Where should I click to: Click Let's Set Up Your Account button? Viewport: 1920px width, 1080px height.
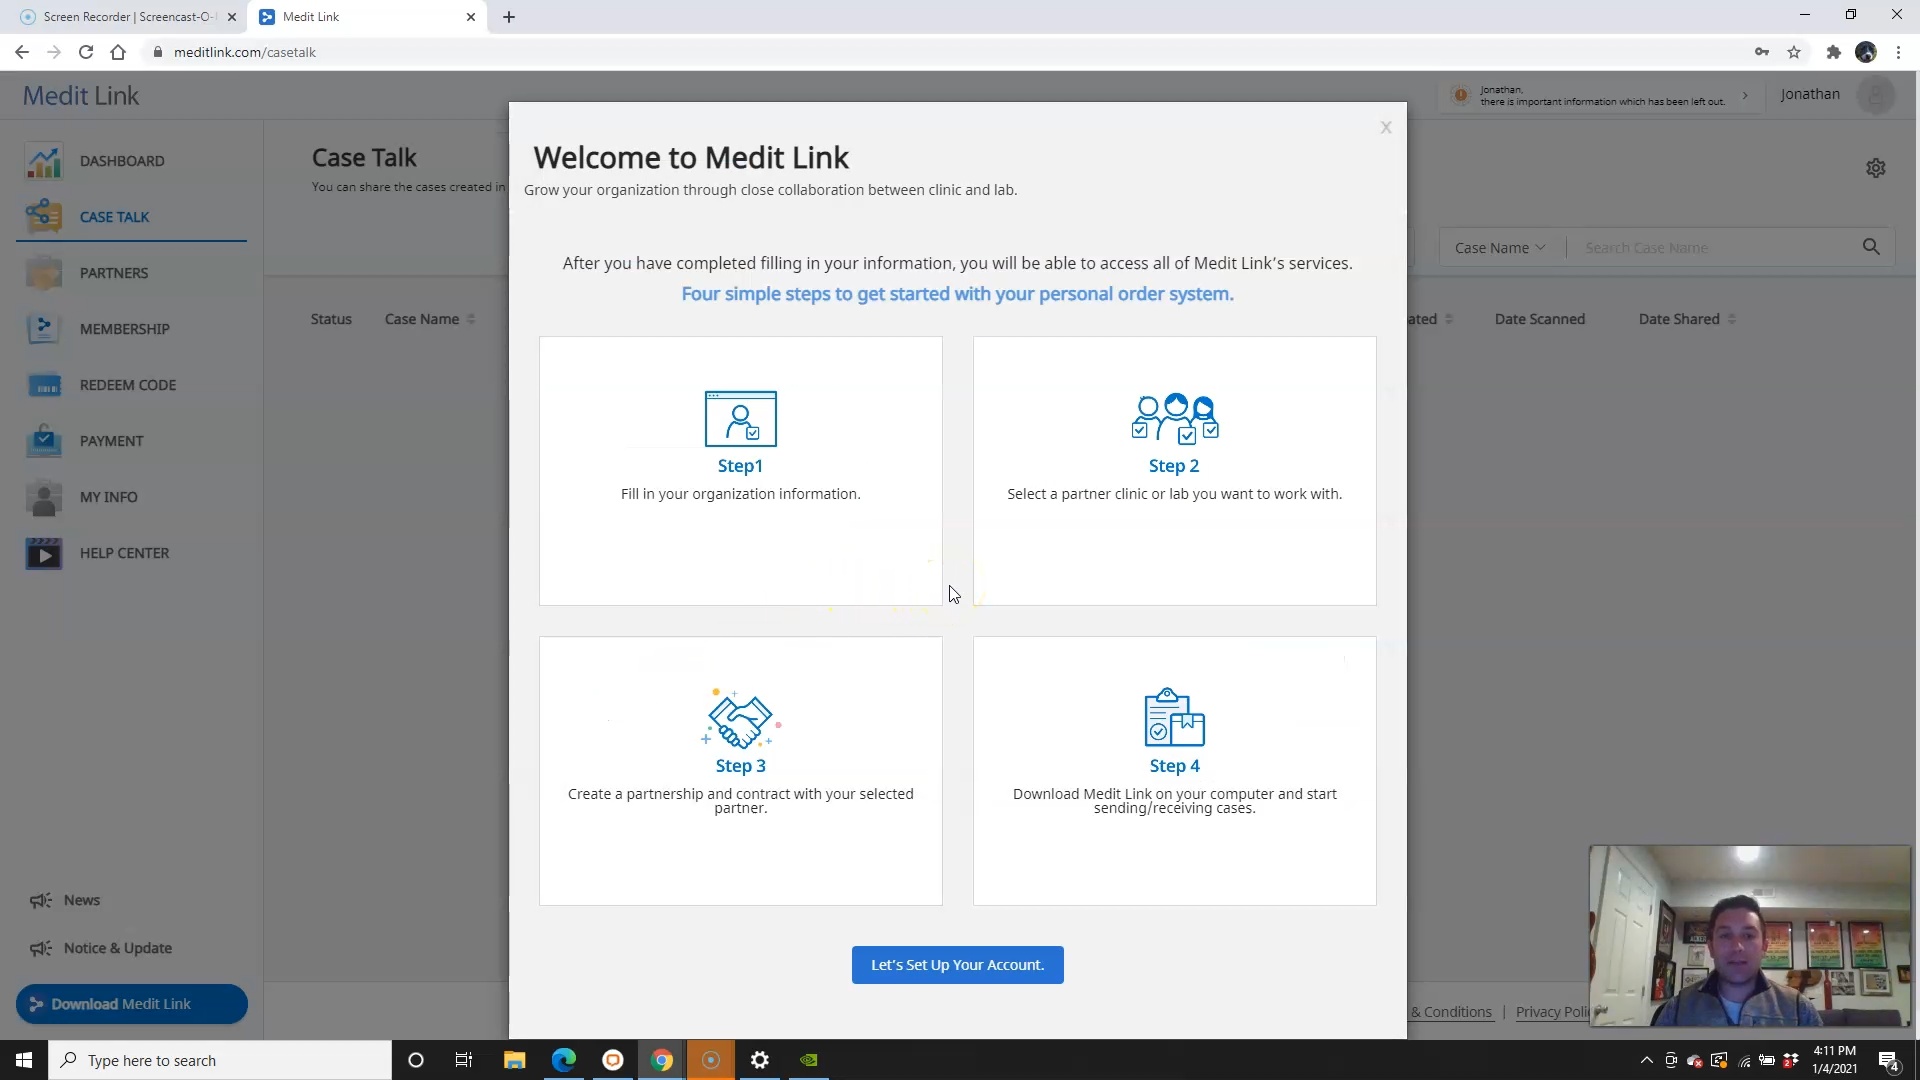coord(957,965)
